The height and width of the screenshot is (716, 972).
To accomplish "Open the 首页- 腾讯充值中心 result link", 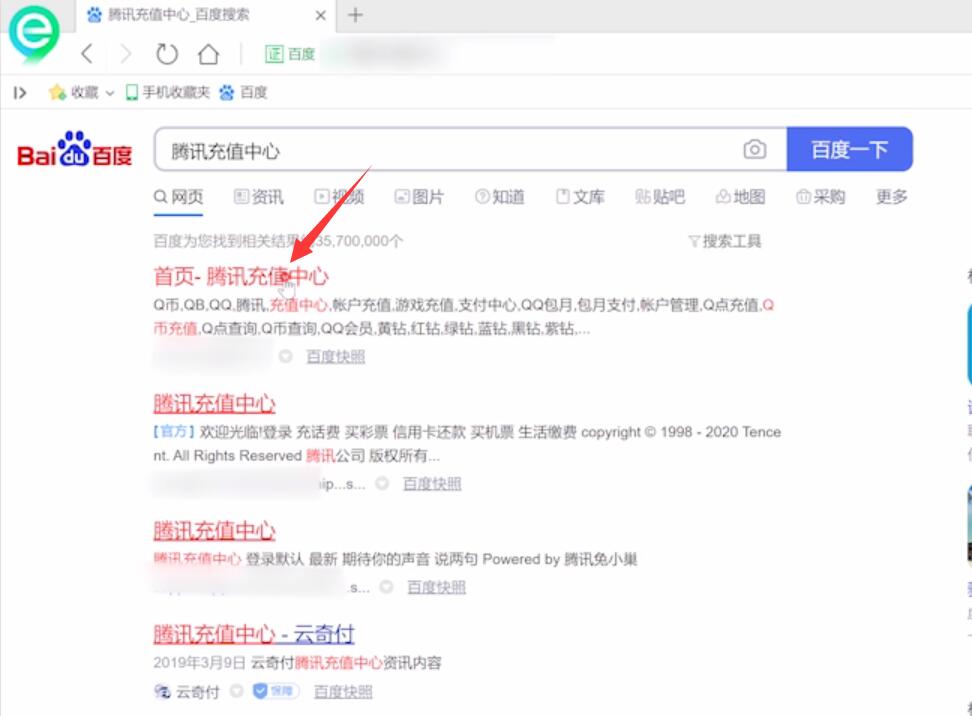I will (241, 276).
